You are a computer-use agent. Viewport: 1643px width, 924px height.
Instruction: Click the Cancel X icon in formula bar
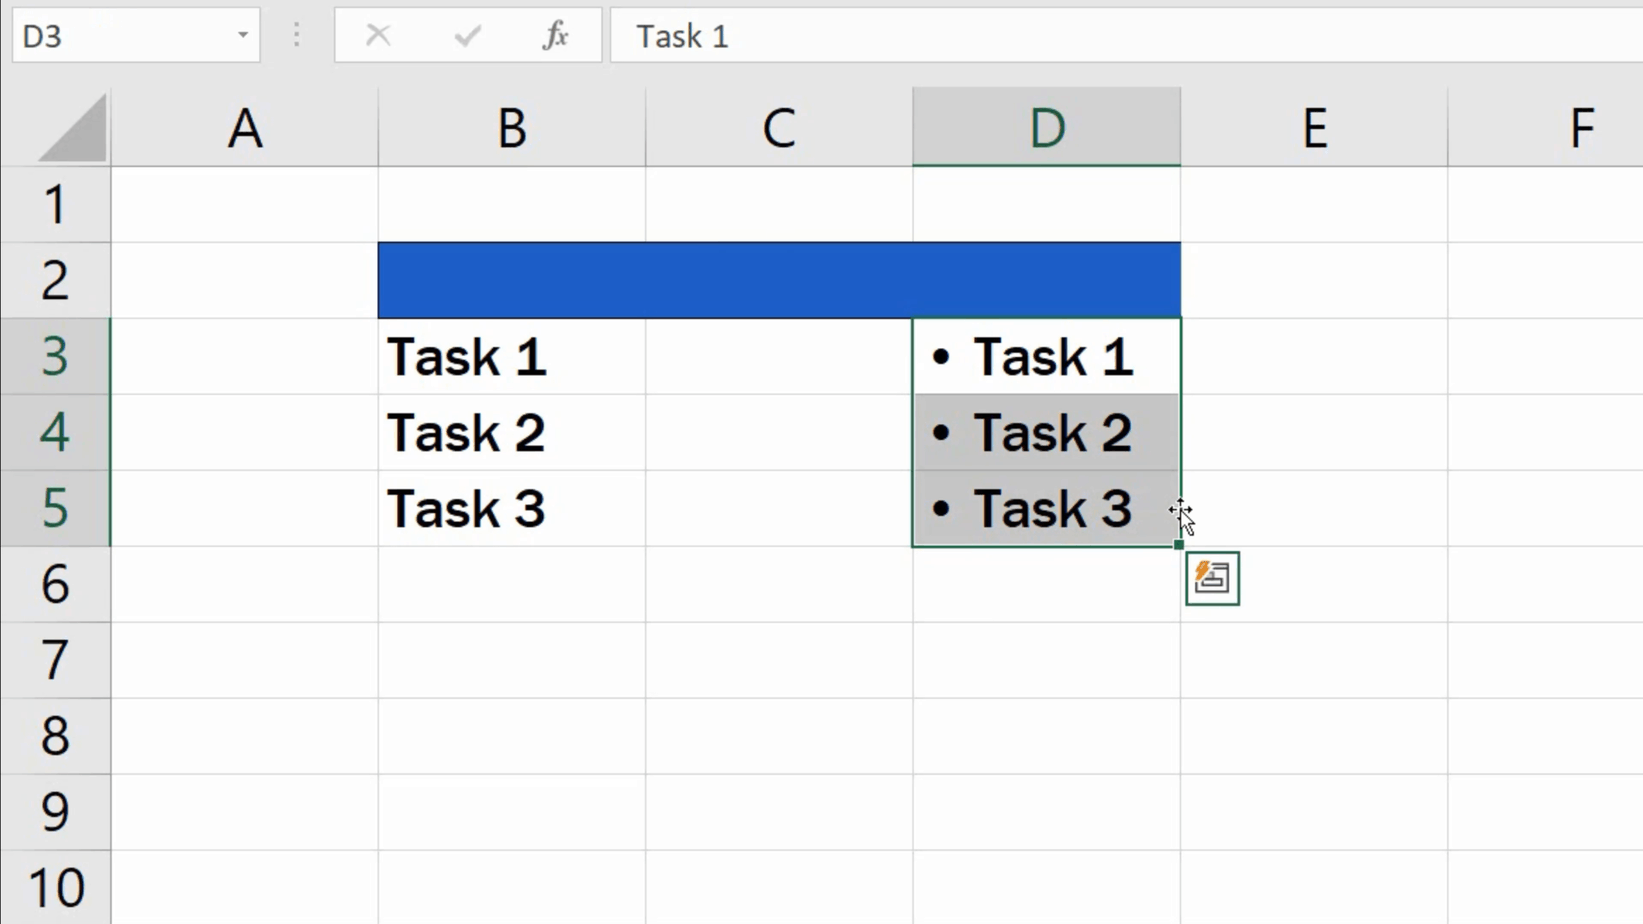[378, 35]
